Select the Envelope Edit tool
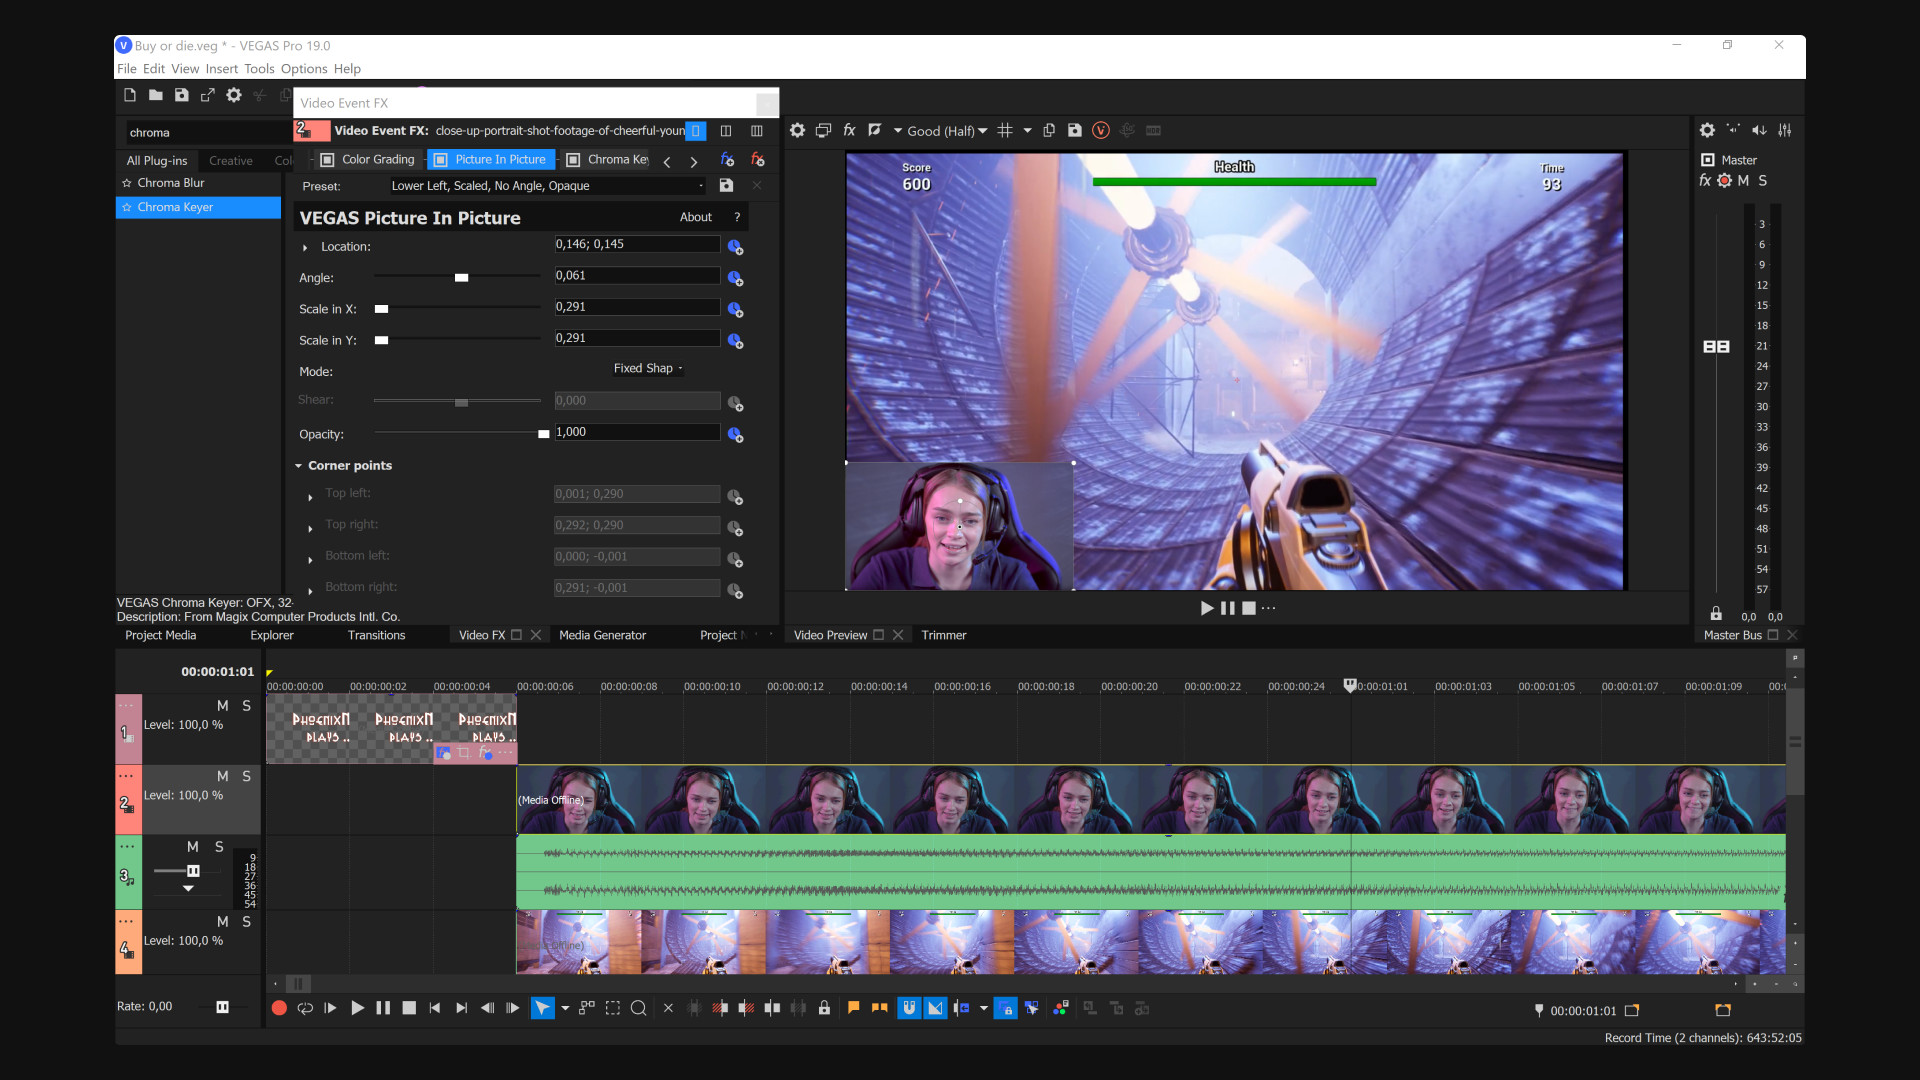1920x1080 pixels. 586,1008
